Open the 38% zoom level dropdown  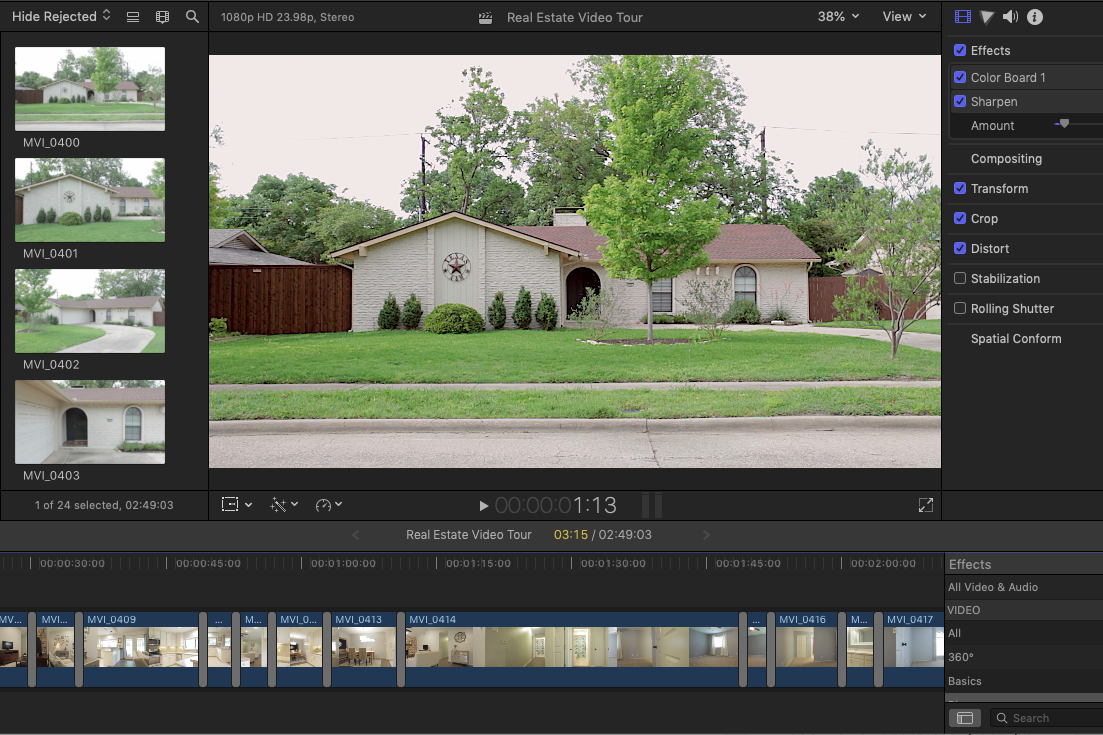(x=839, y=16)
